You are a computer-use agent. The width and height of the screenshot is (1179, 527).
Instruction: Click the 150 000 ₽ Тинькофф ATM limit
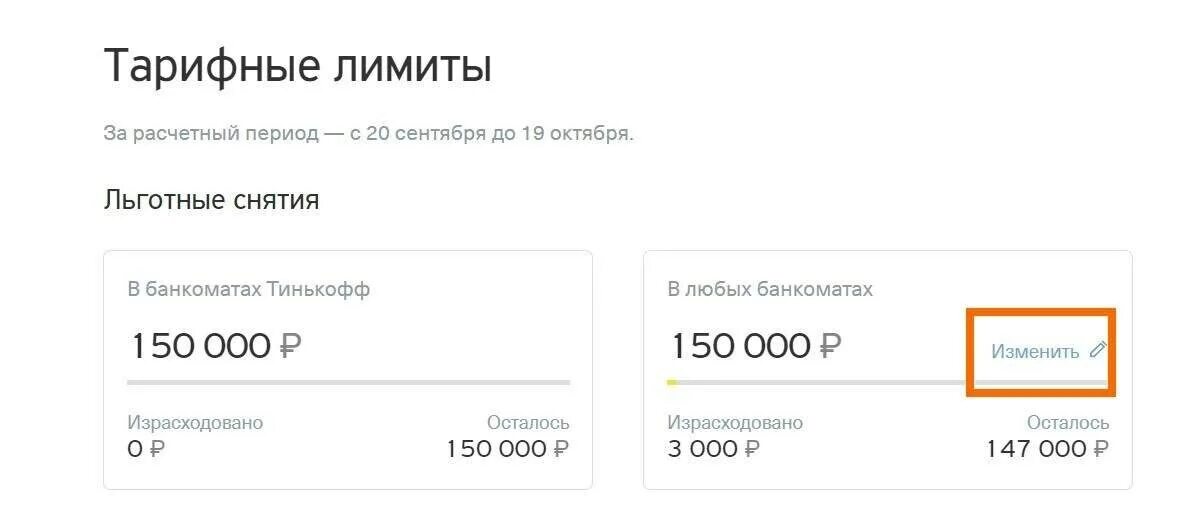pos(215,346)
